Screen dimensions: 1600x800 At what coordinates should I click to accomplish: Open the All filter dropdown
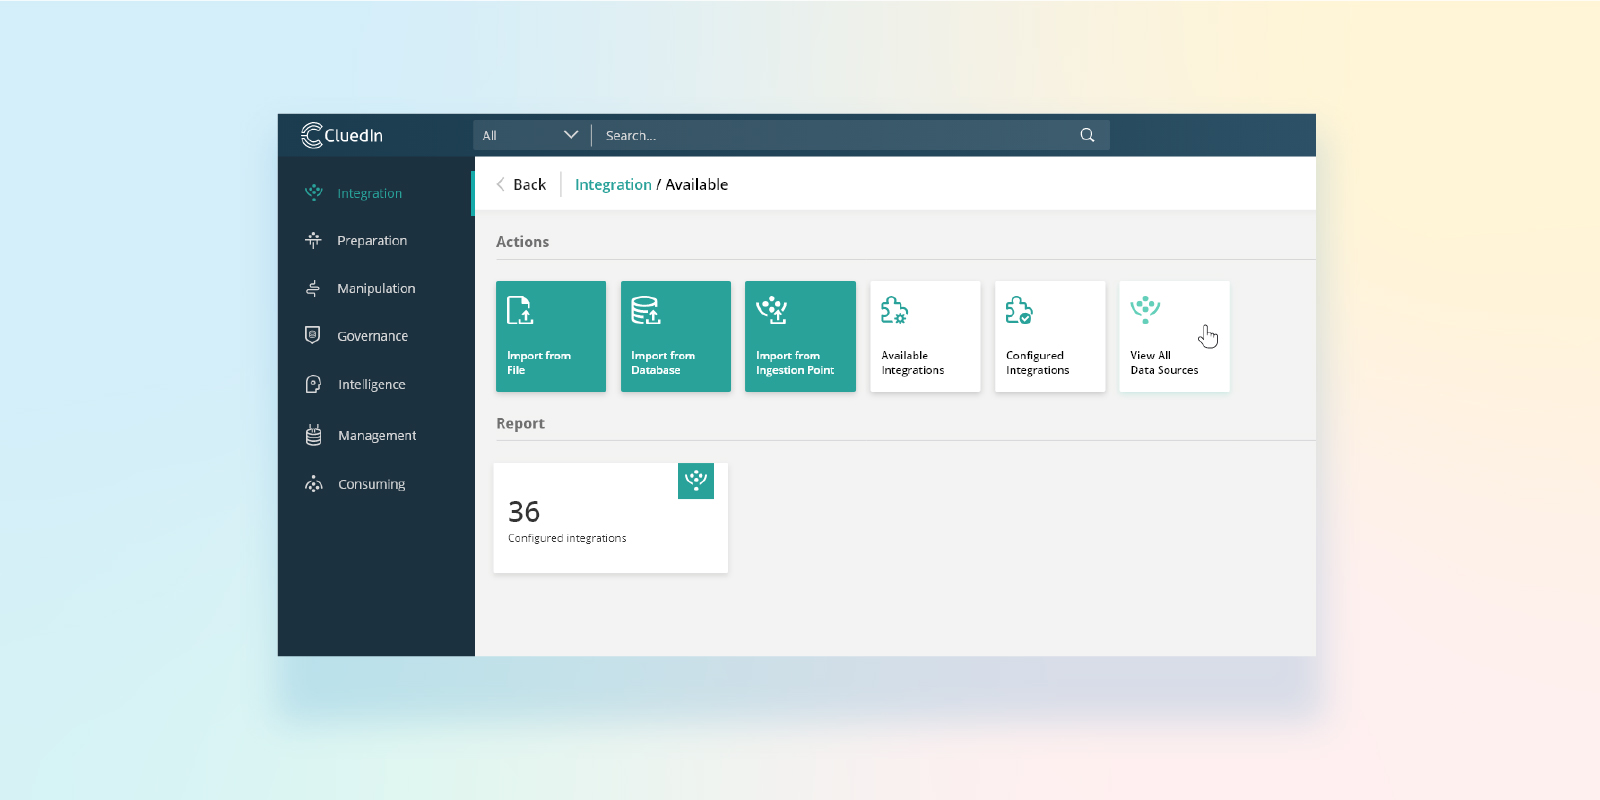531,135
